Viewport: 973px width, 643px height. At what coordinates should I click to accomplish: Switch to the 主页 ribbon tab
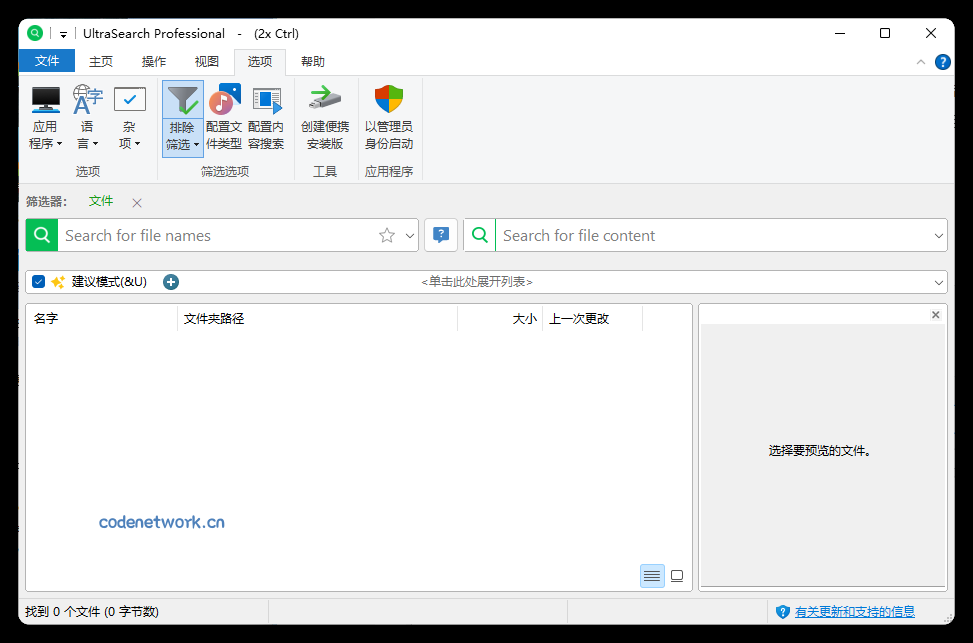pyautogui.click(x=100, y=61)
